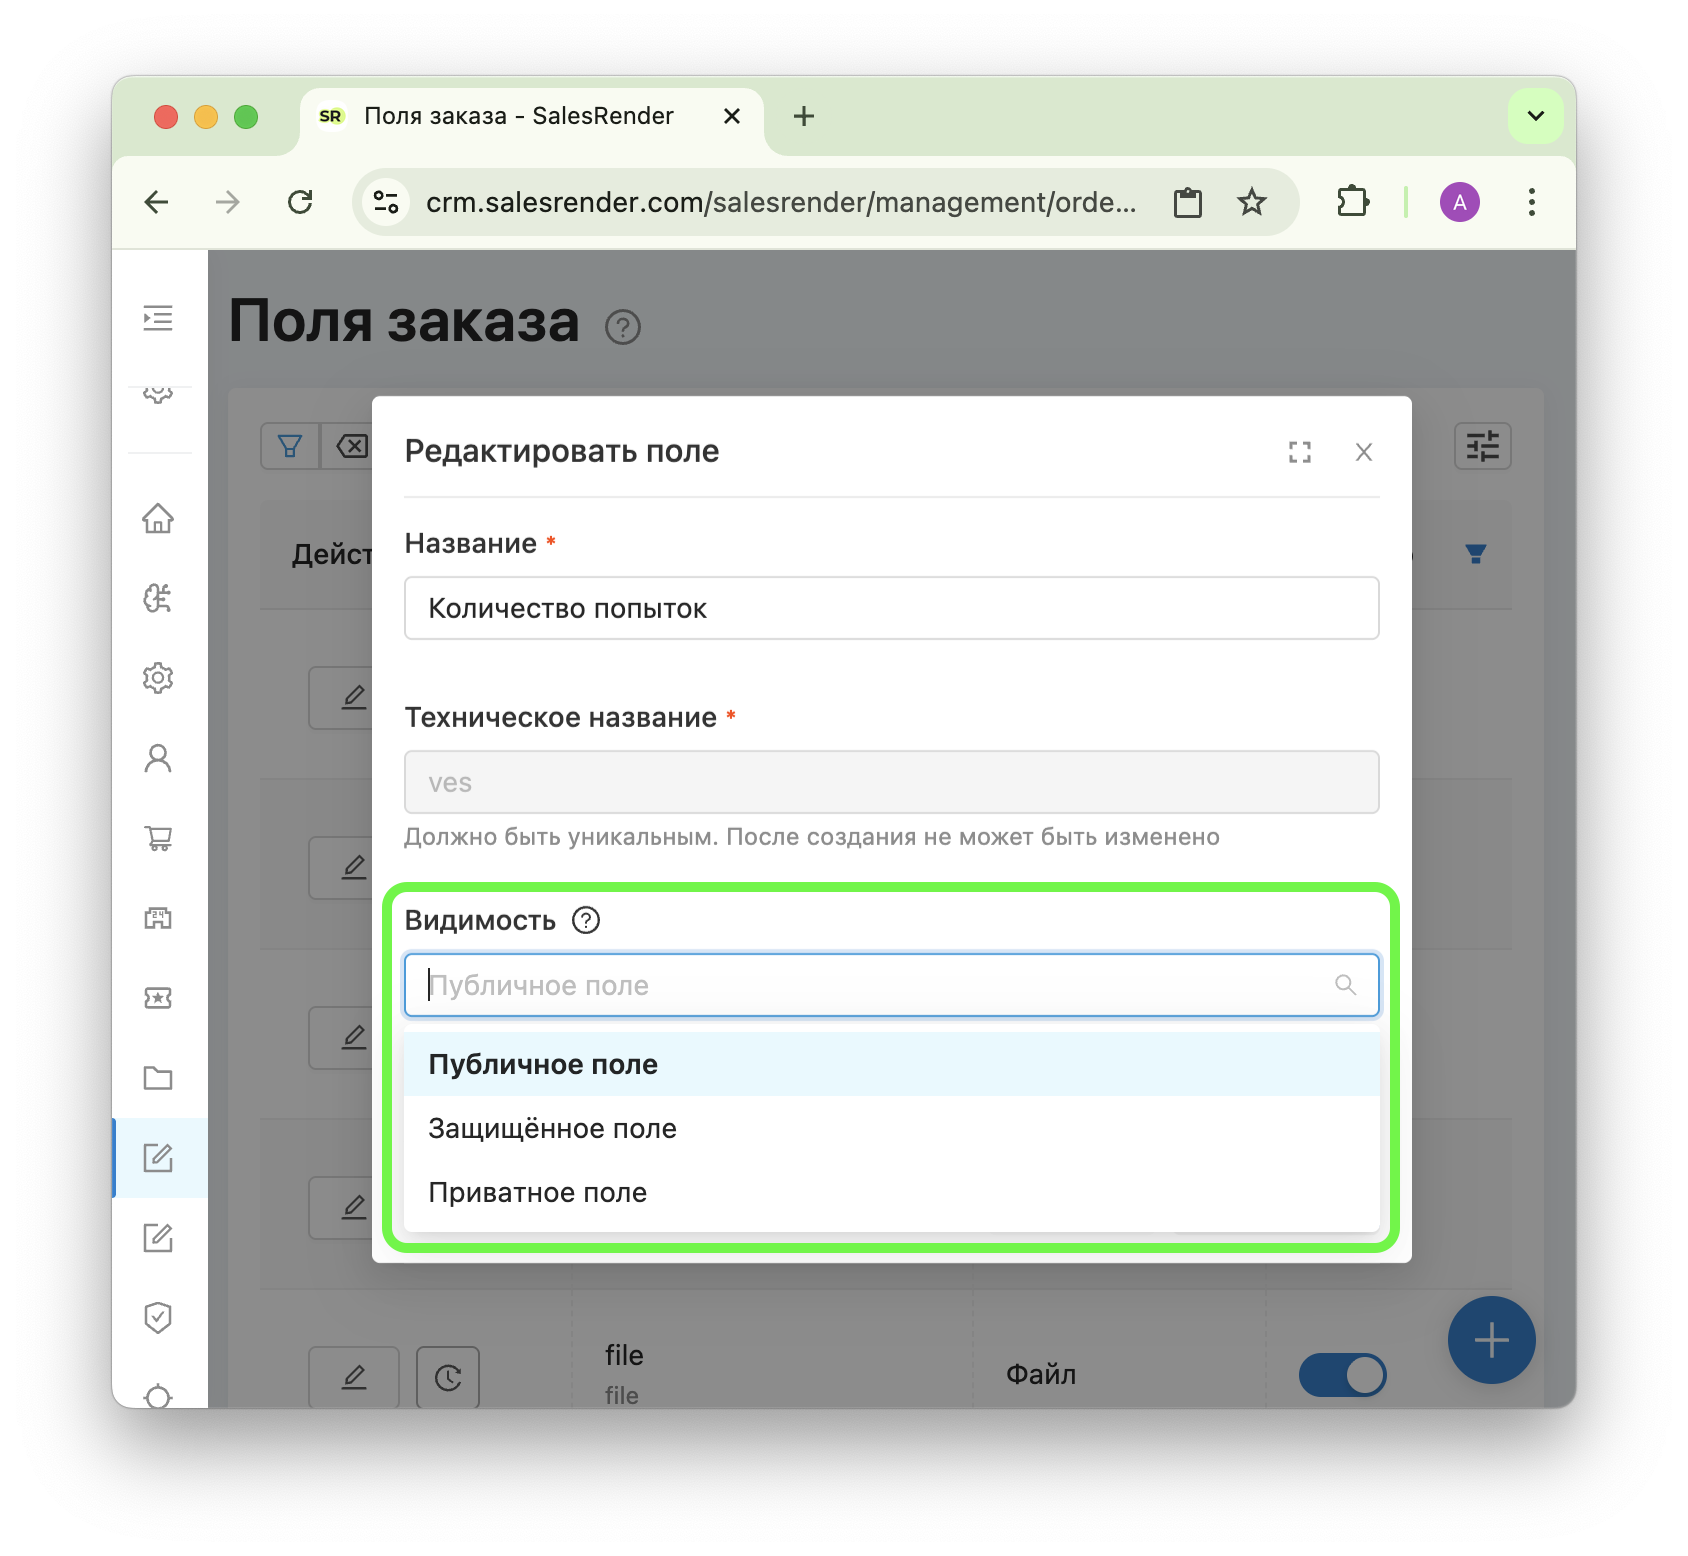Viewport: 1688px width, 1556px height.
Task: Click the help icon next to Видимость
Action: pos(586,920)
